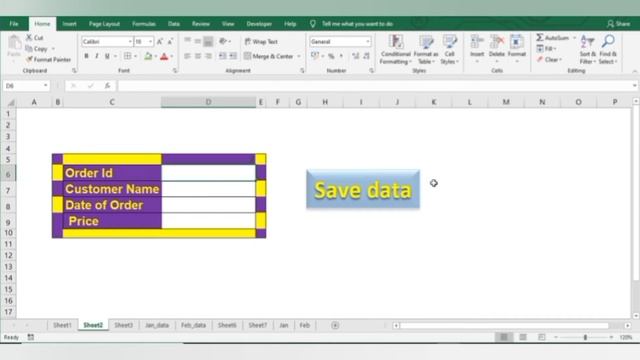Switch to the Developer tab
This screenshot has height=360, width=640.
[259, 24]
